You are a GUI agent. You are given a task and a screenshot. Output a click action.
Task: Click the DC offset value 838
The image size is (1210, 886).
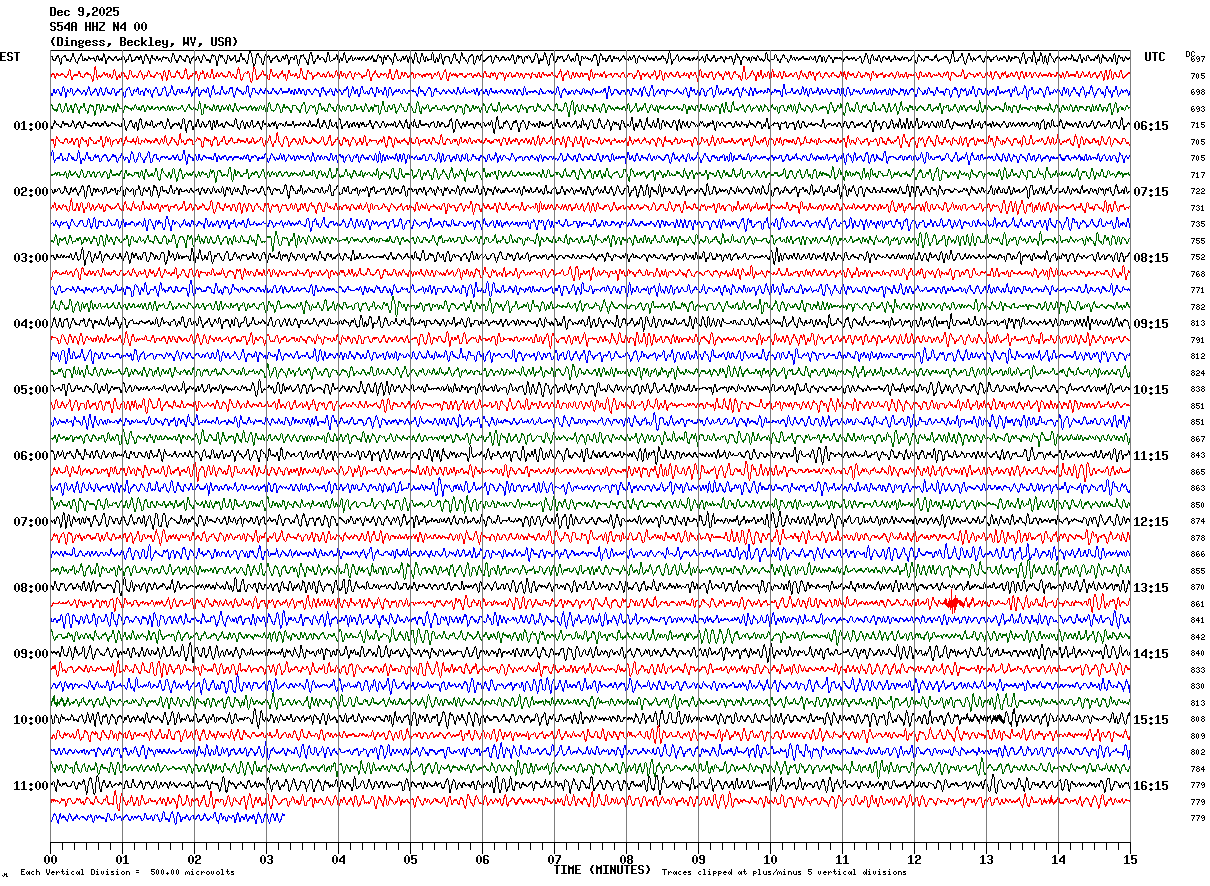coord(1198,390)
